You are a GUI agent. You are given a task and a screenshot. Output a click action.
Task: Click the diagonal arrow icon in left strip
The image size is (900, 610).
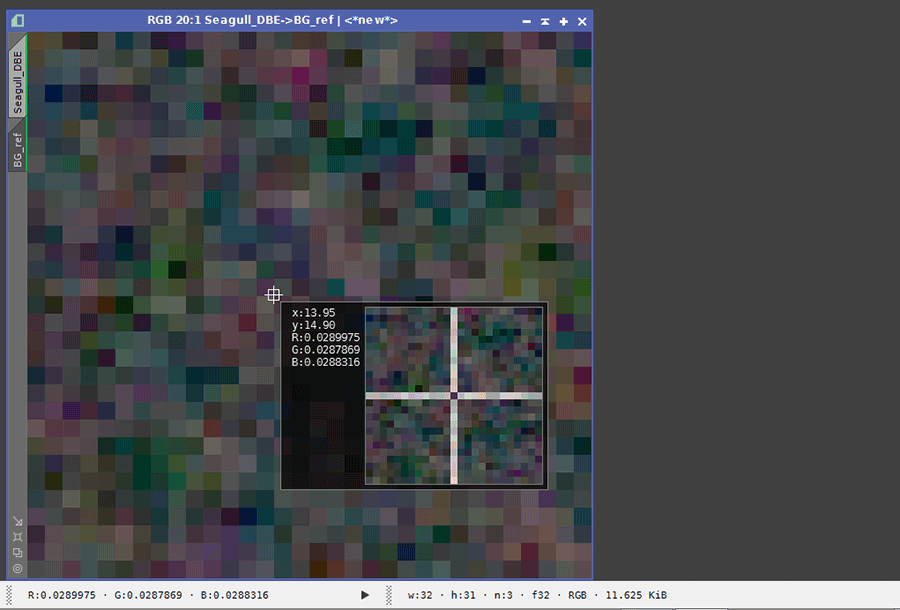point(18,521)
